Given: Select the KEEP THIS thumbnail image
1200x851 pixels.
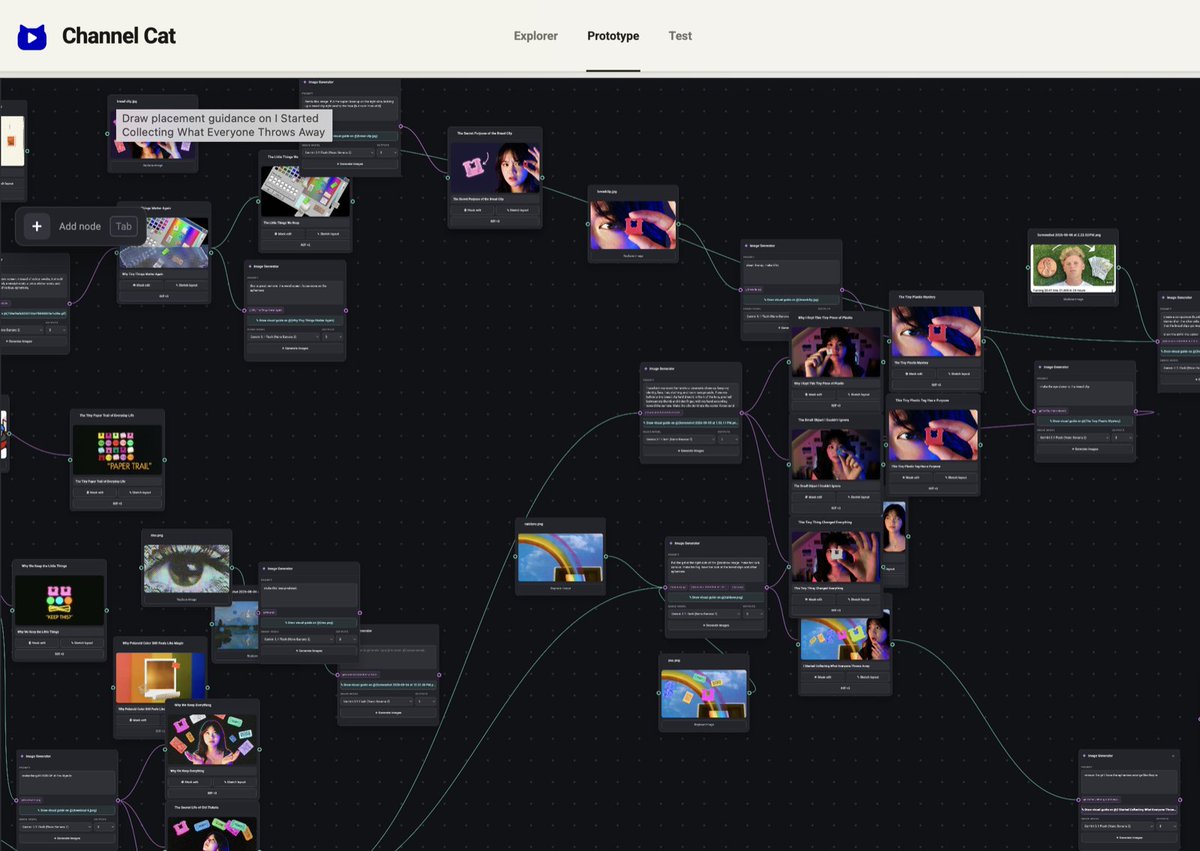Looking at the screenshot, I should point(61,600).
